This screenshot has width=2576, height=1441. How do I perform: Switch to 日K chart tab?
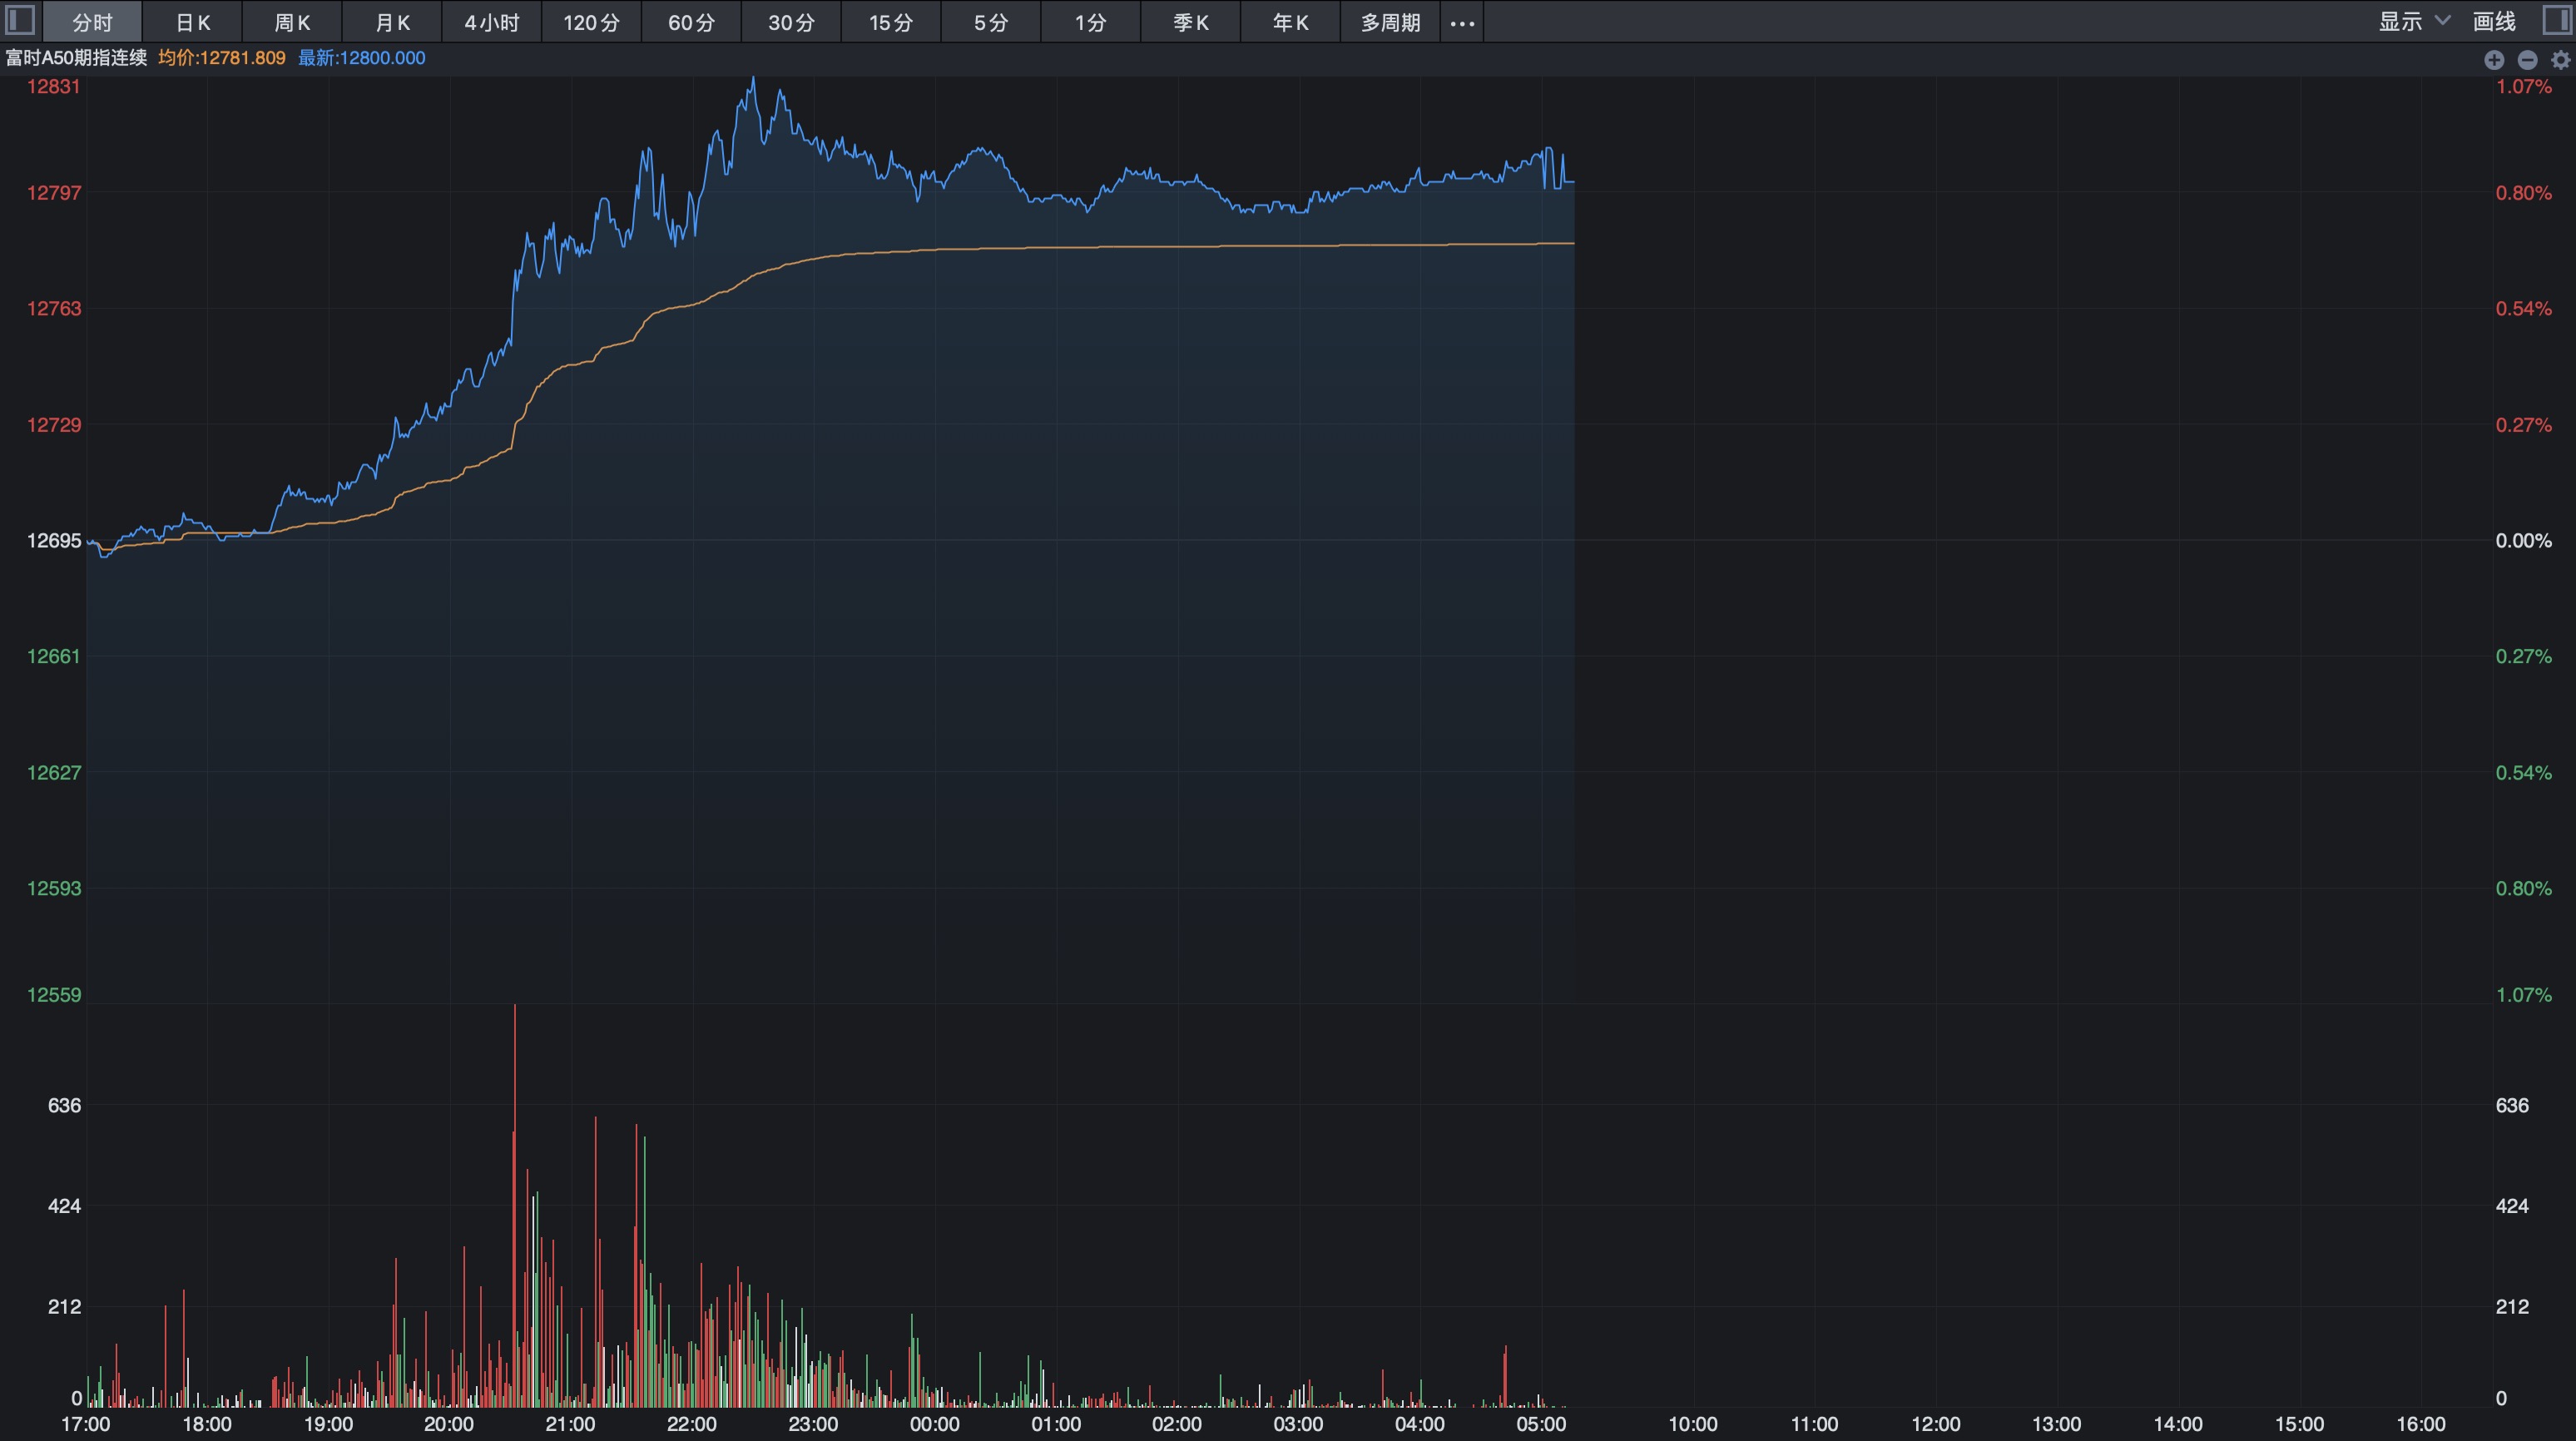tap(192, 22)
